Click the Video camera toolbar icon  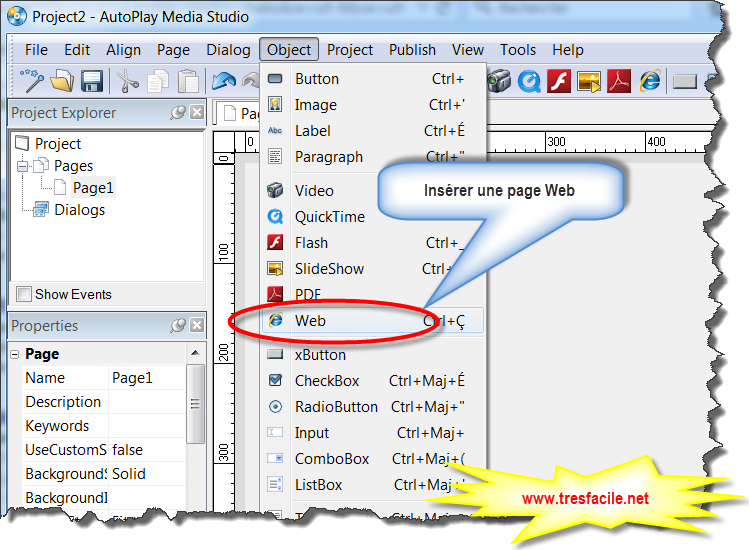[500, 81]
